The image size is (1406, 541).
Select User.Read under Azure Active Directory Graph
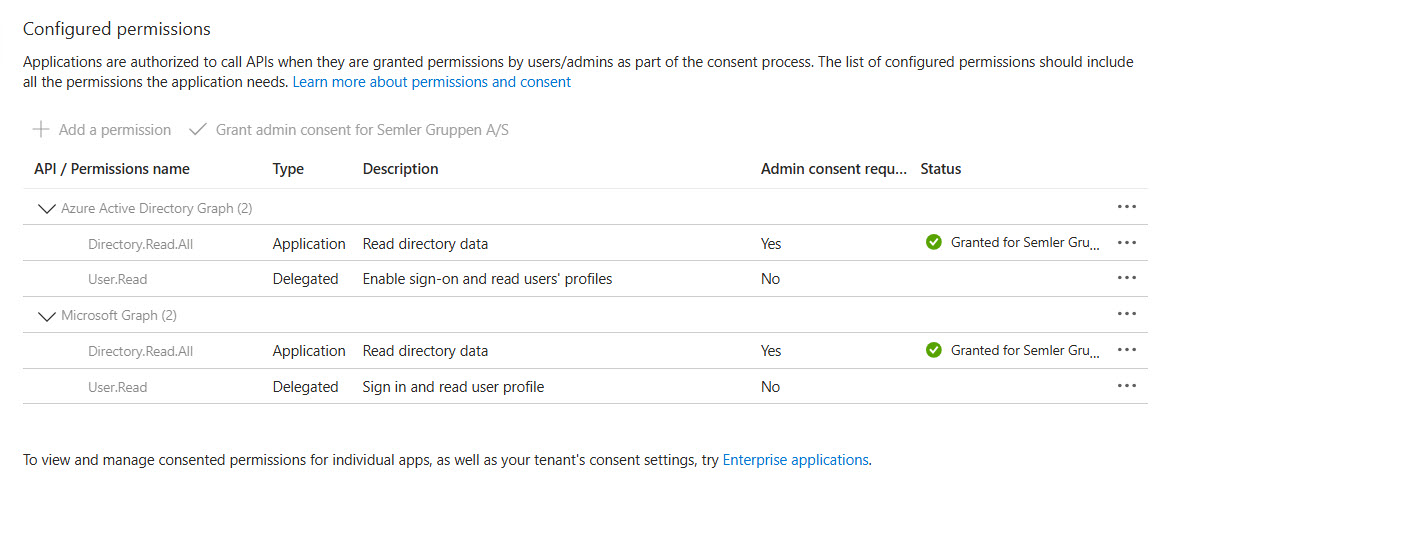tap(117, 280)
